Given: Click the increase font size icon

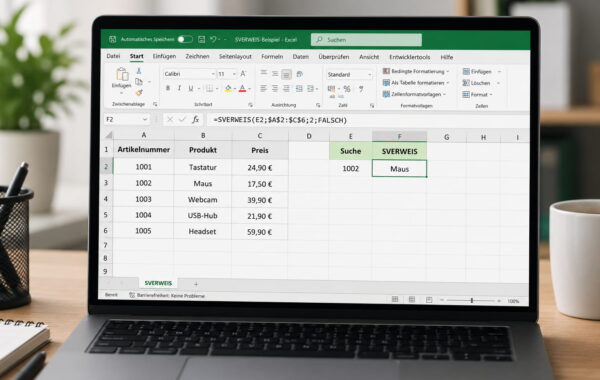Looking at the screenshot, I should tap(243, 73).
